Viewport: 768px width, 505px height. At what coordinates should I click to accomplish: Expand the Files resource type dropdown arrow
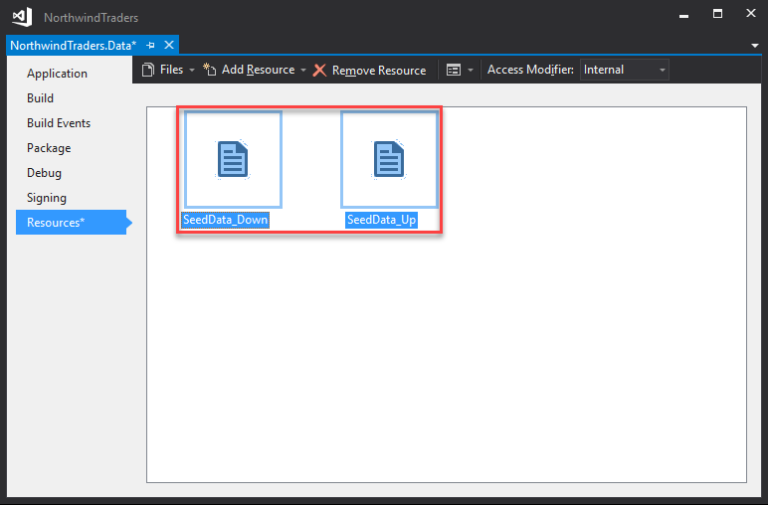click(192, 70)
